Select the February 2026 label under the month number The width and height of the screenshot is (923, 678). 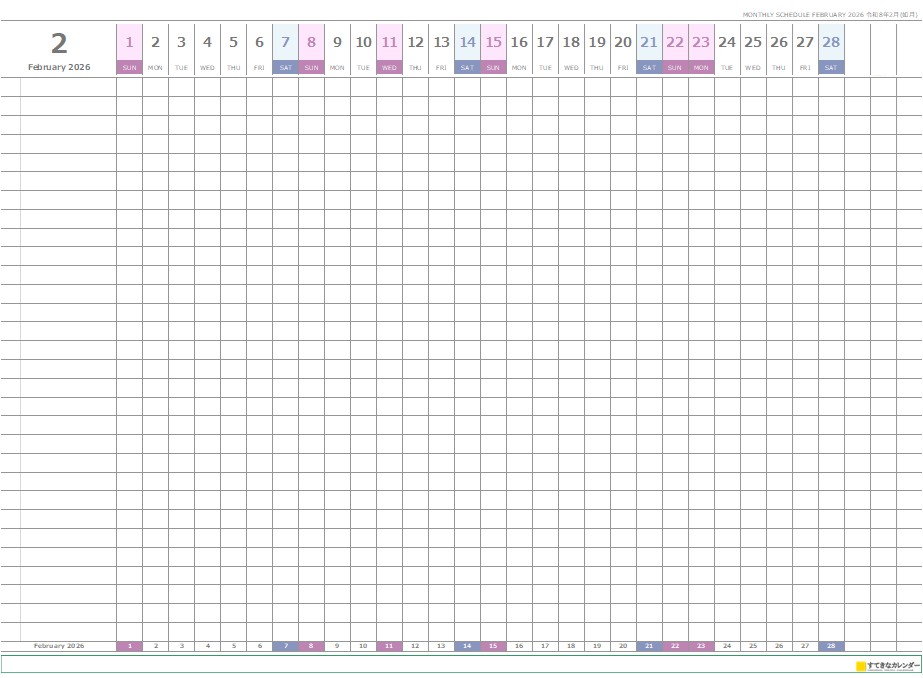pos(59,67)
